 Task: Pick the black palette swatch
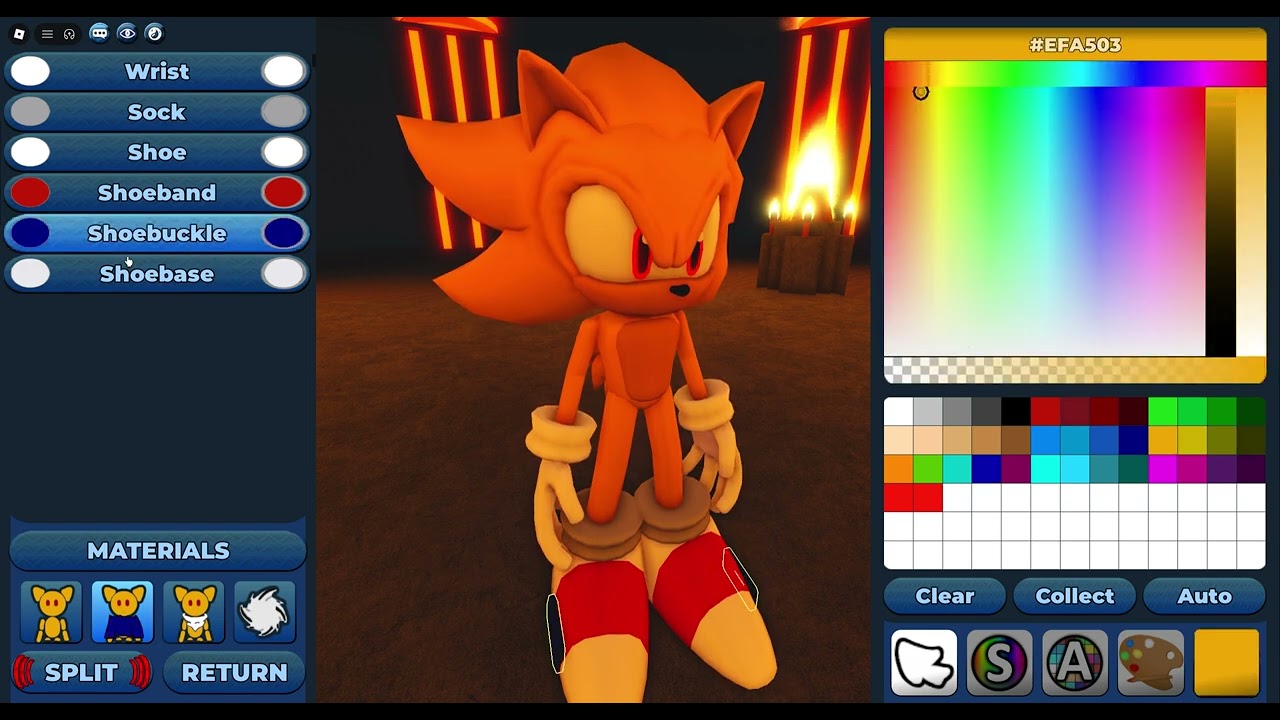(1016, 412)
